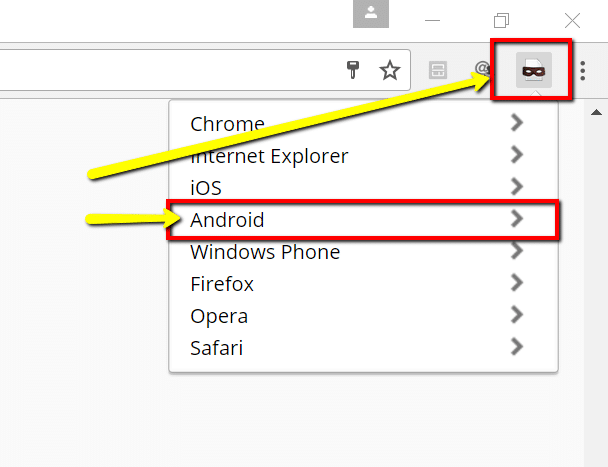This screenshot has height=467, width=608.
Task: Click the @ extension icon
Action: 482,69
